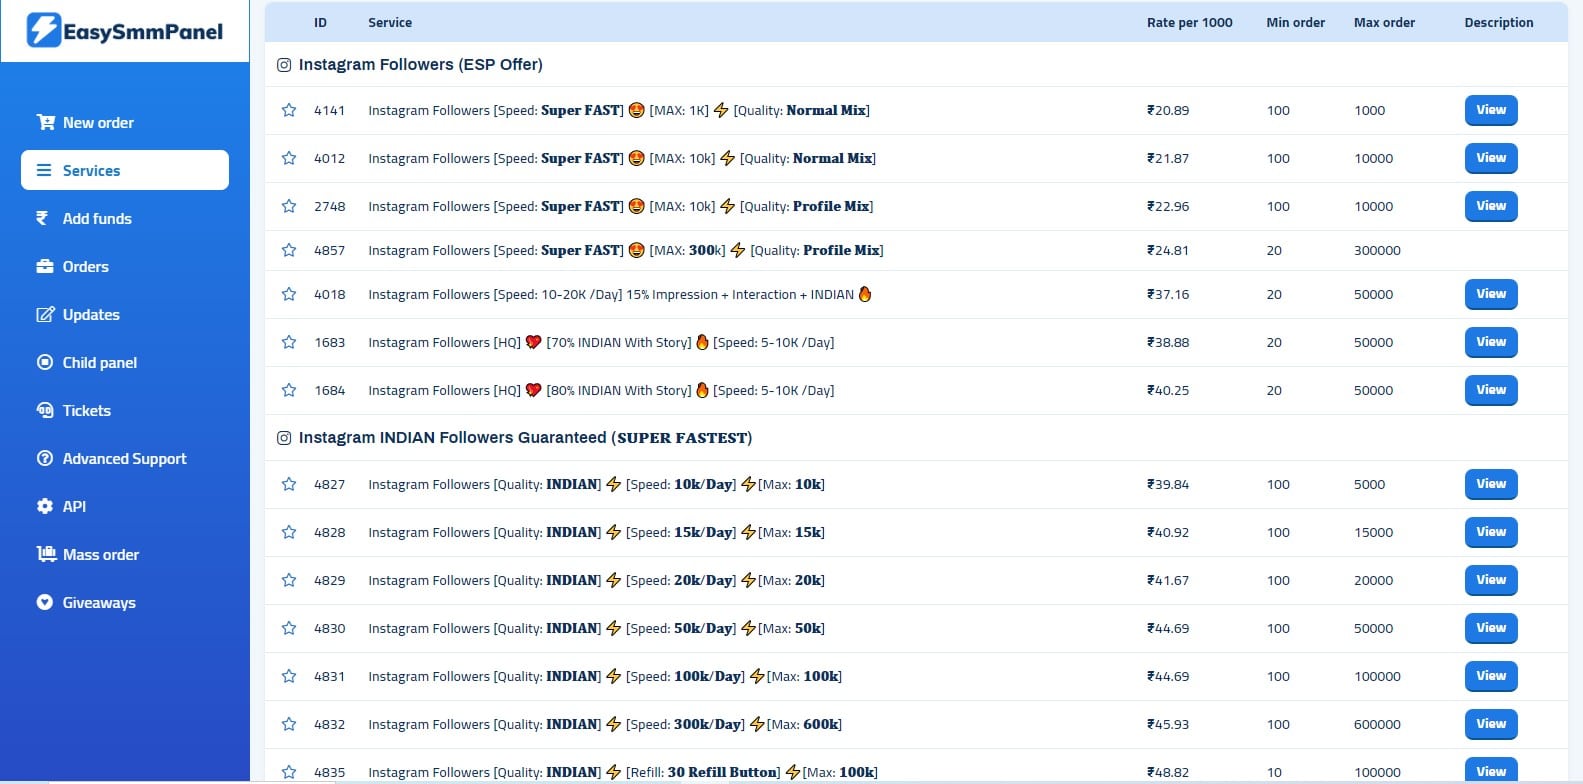Toggle favorite star for service 4141

(289, 110)
